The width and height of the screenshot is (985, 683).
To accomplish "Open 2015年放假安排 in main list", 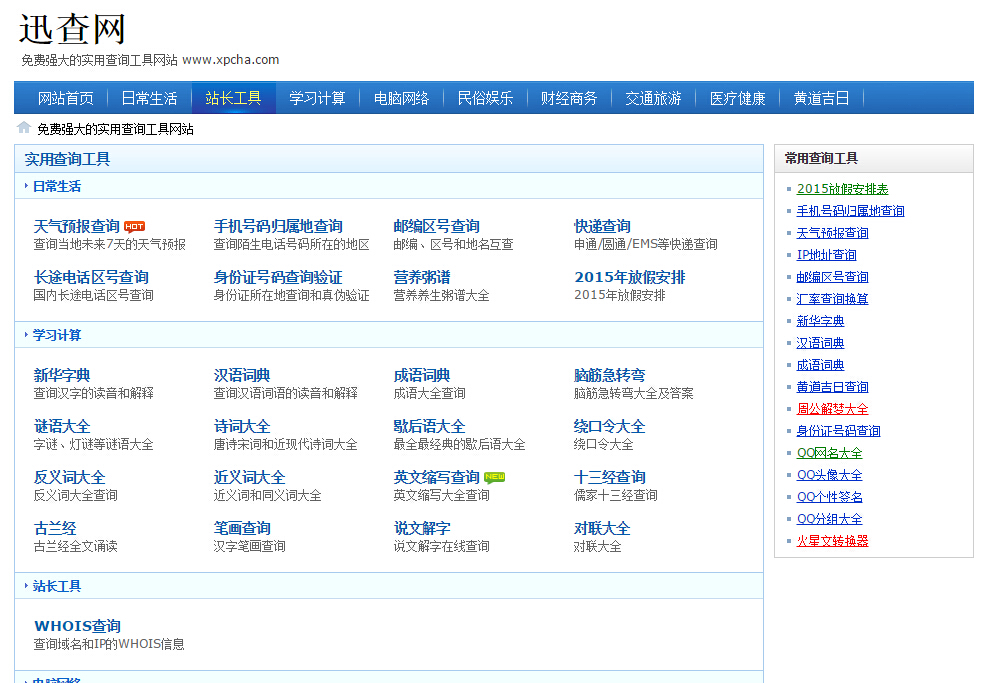I will pos(629,277).
